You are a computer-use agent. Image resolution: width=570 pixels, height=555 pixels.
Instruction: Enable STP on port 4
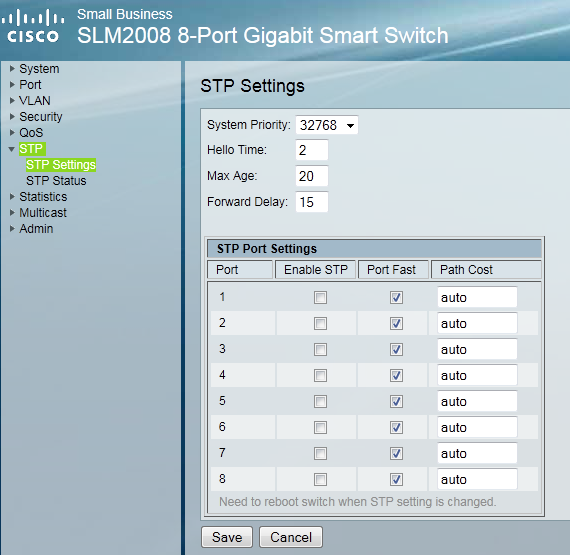tap(320, 375)
